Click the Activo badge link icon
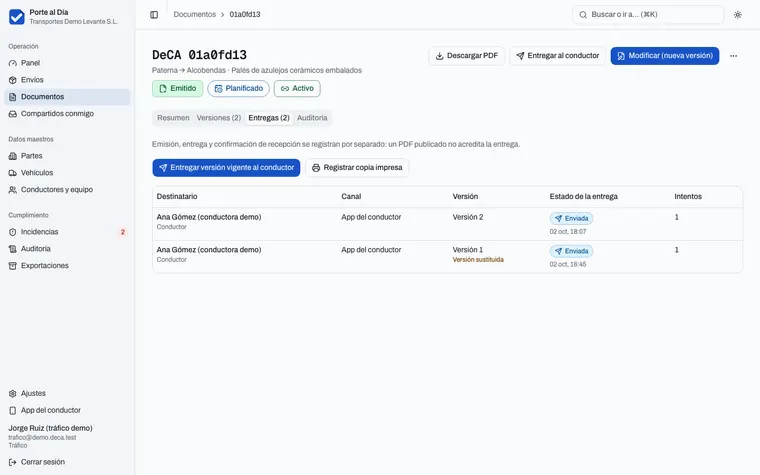The width and height of the screenshot is (760, 475). [x=285, y=89]
